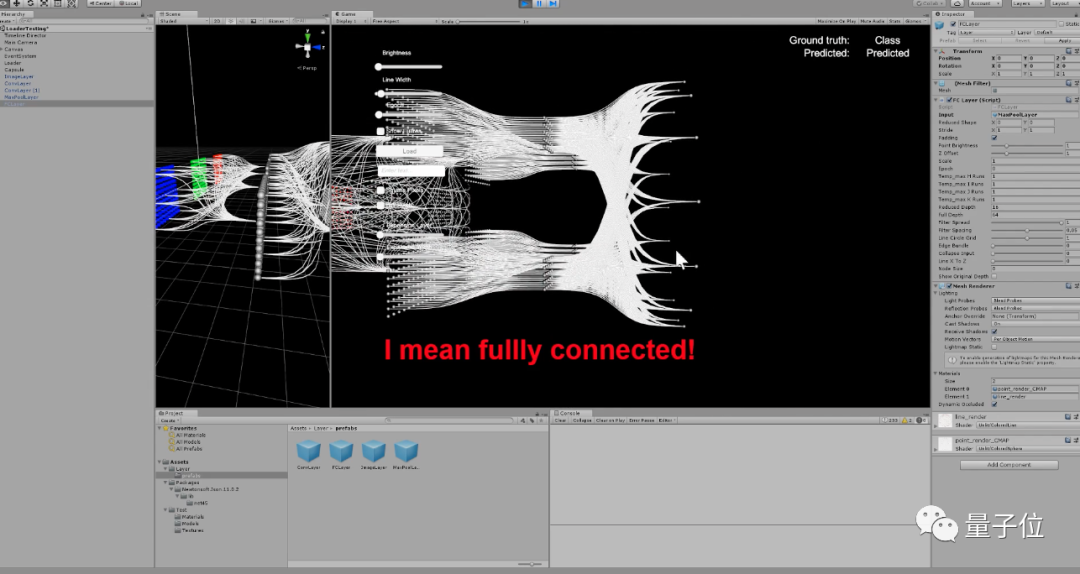Open the MaxPoolLayer prefab asset
Screen dimensions: 1080x574
pos(406,455)
